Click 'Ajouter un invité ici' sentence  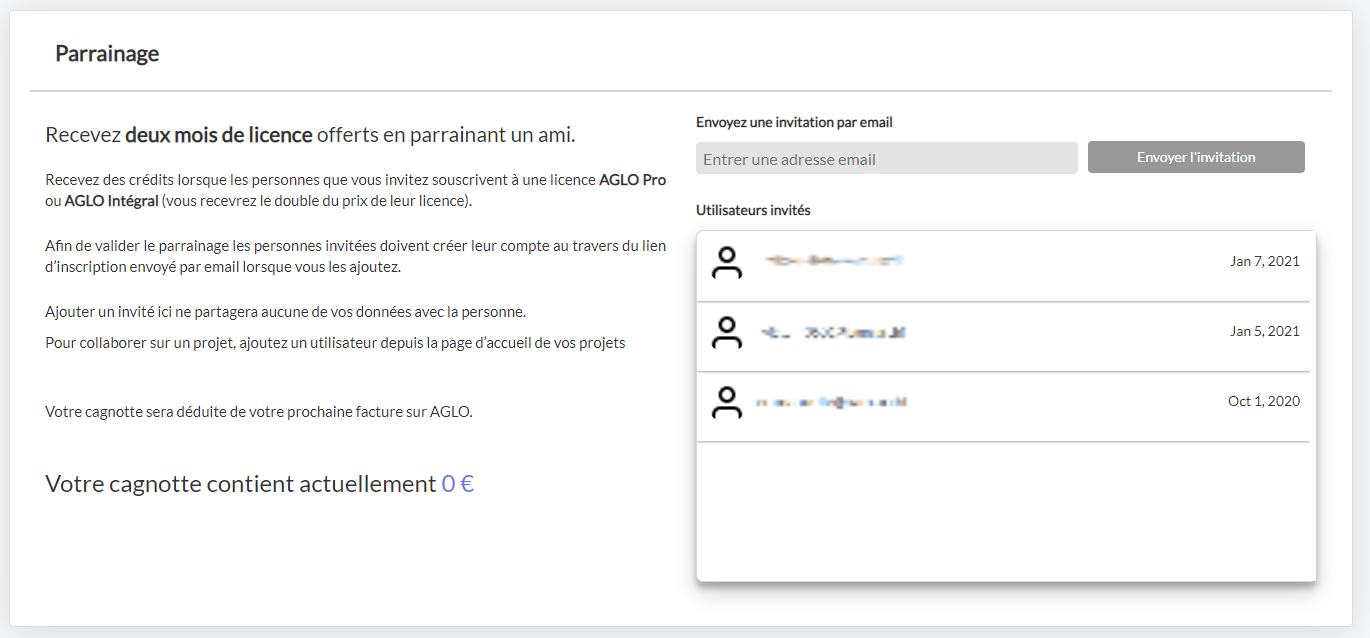pos(285,311)
